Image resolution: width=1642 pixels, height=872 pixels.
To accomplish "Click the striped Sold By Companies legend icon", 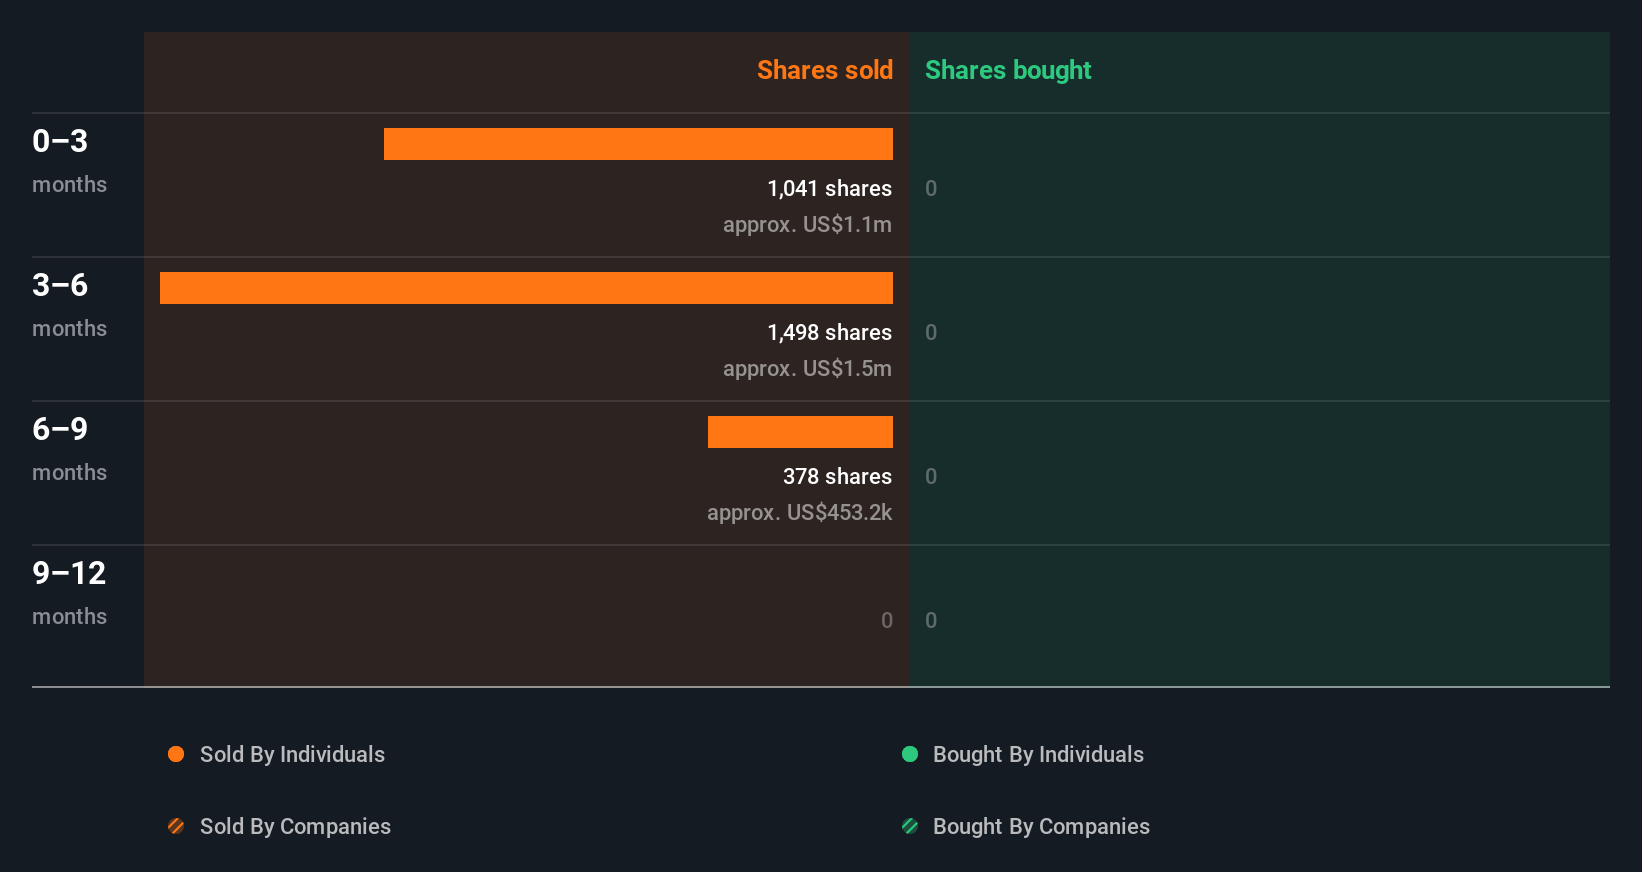I will [x=176, y=826].
